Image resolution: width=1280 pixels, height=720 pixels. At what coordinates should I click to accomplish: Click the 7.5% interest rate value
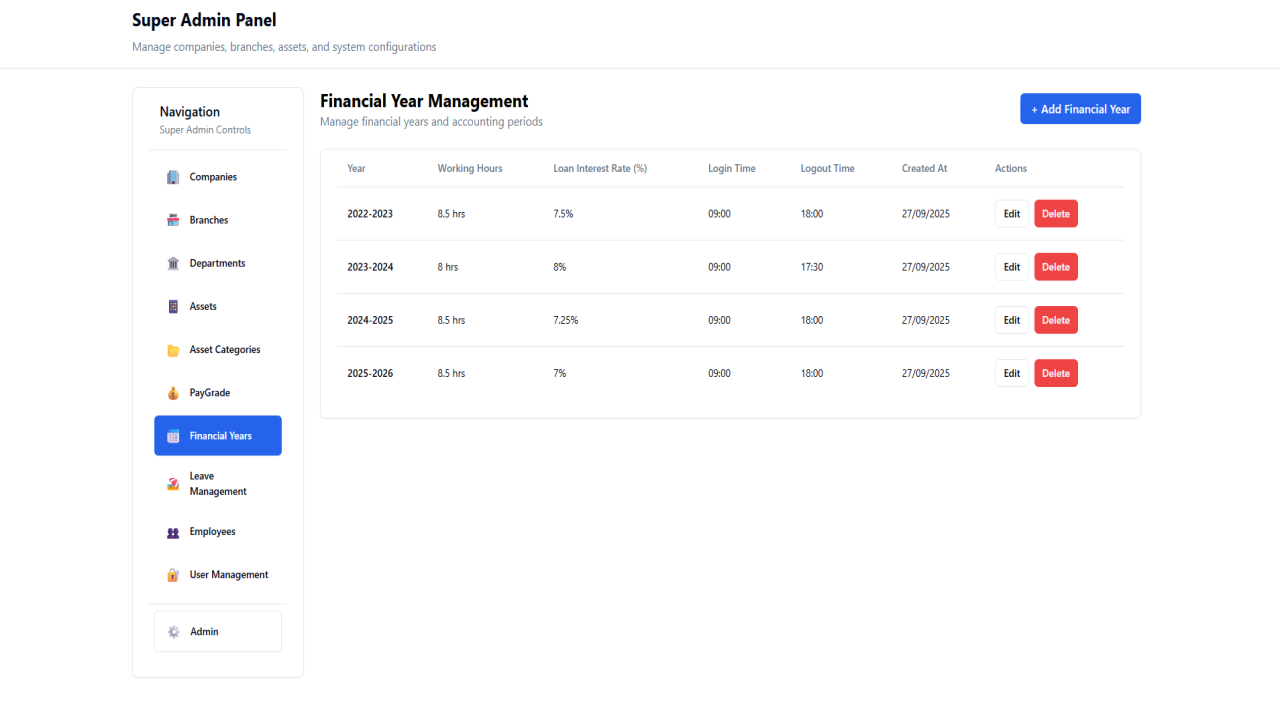pos(563,214)
